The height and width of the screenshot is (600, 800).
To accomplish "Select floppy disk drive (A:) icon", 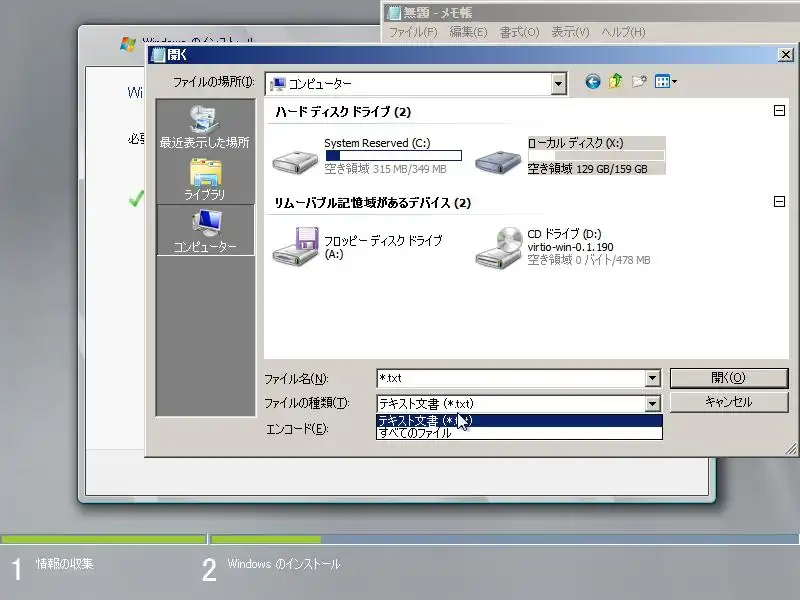I will click(296, 246).
